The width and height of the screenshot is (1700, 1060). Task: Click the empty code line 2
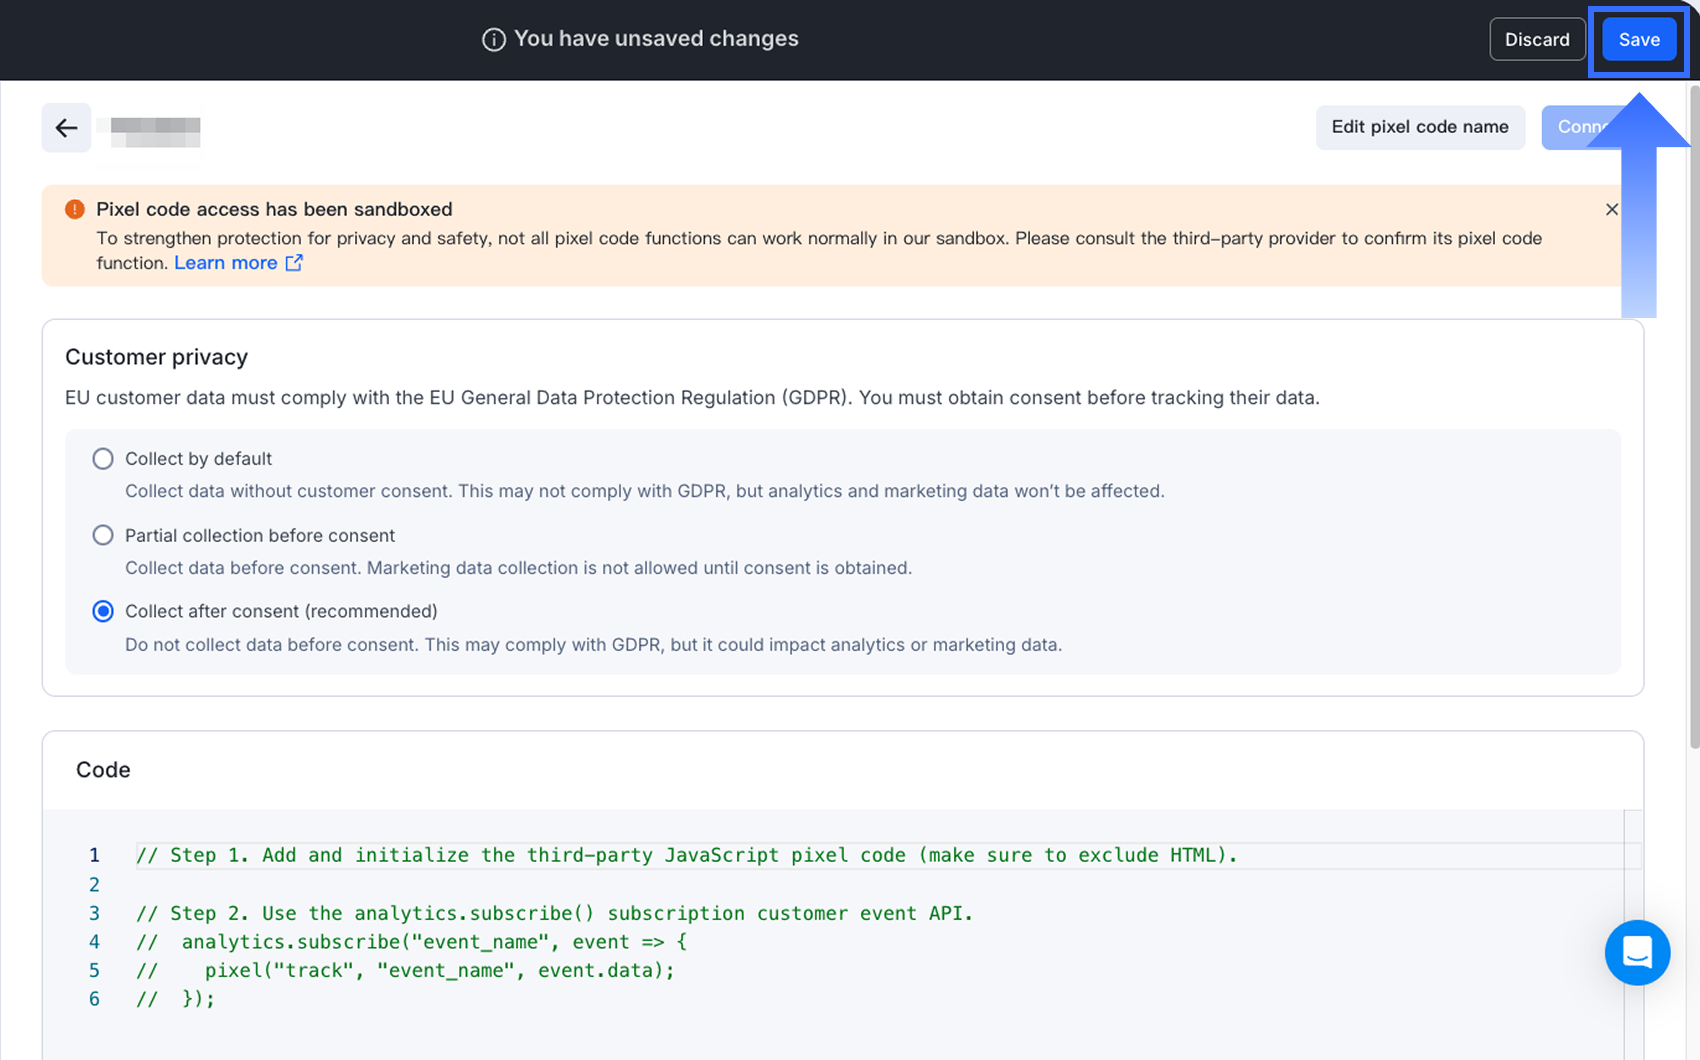pos(600,885)
